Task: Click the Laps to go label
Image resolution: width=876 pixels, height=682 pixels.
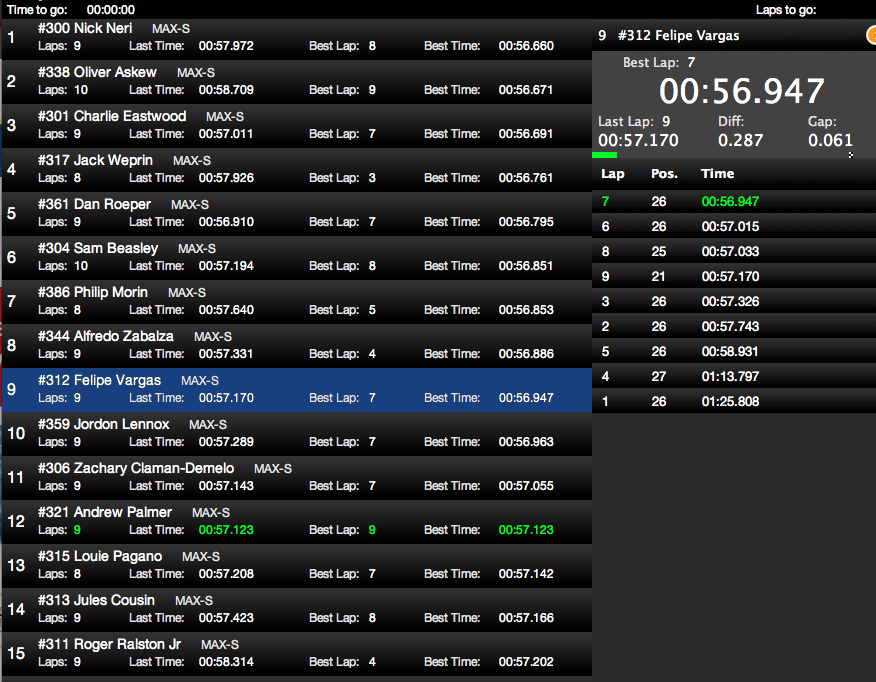Action: [x=786, y=9]
